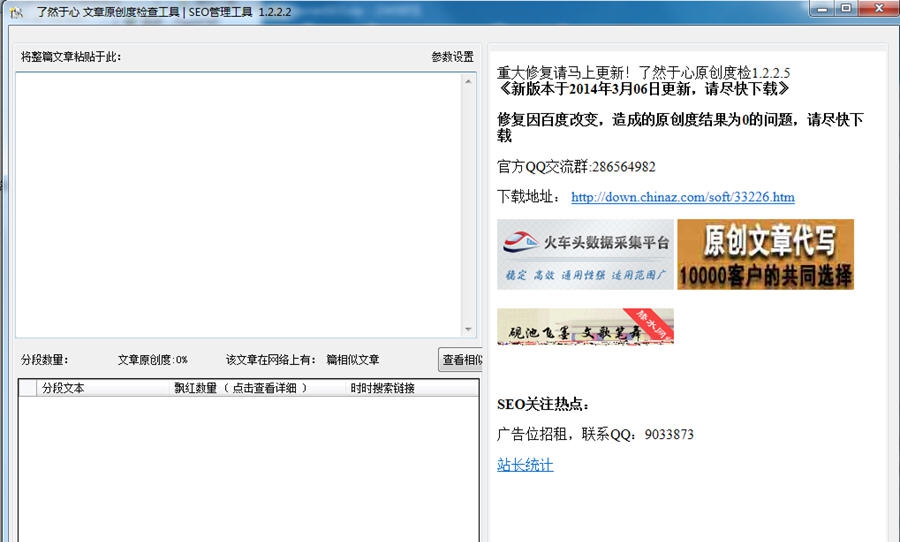The height and width of the screenshot is (542, 900).
Task: Click the official QQ group number 286564982
Action: pyautogui.click(x=623, y=166)
